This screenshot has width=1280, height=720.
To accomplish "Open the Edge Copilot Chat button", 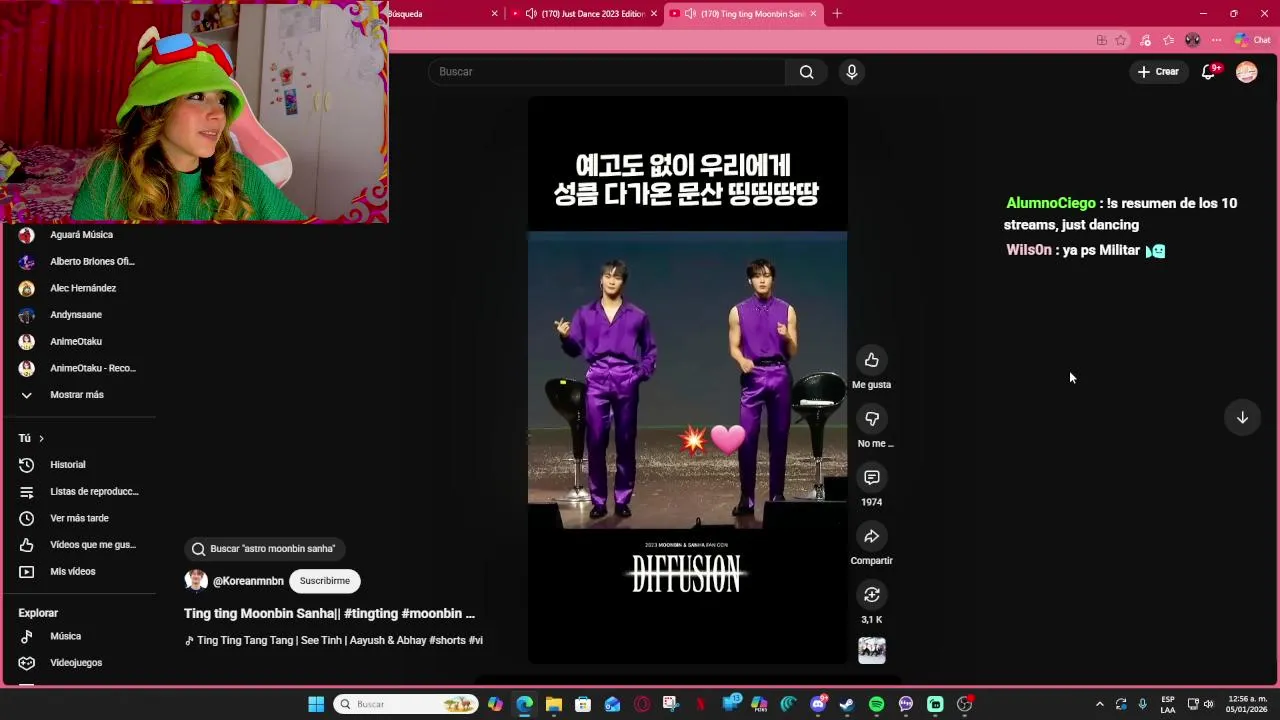I will tap(1252, 40).
